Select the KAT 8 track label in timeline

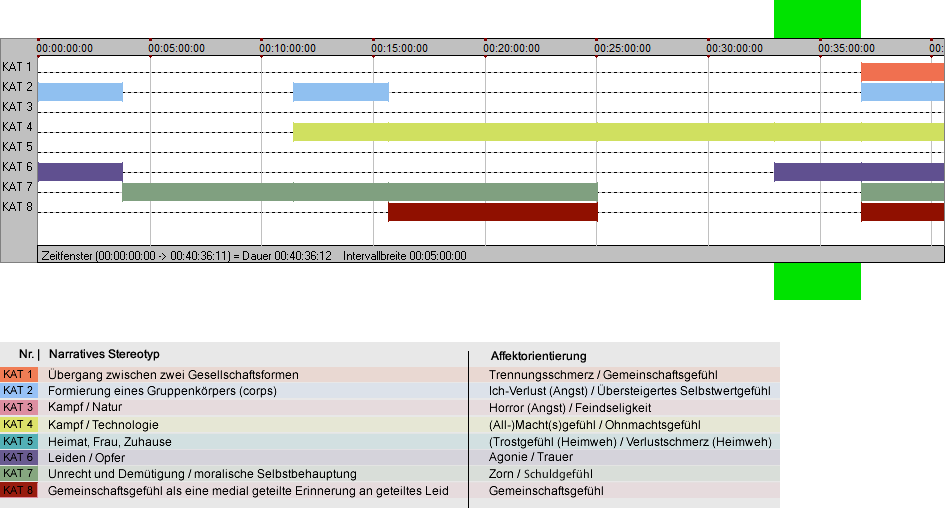point(17,207)
